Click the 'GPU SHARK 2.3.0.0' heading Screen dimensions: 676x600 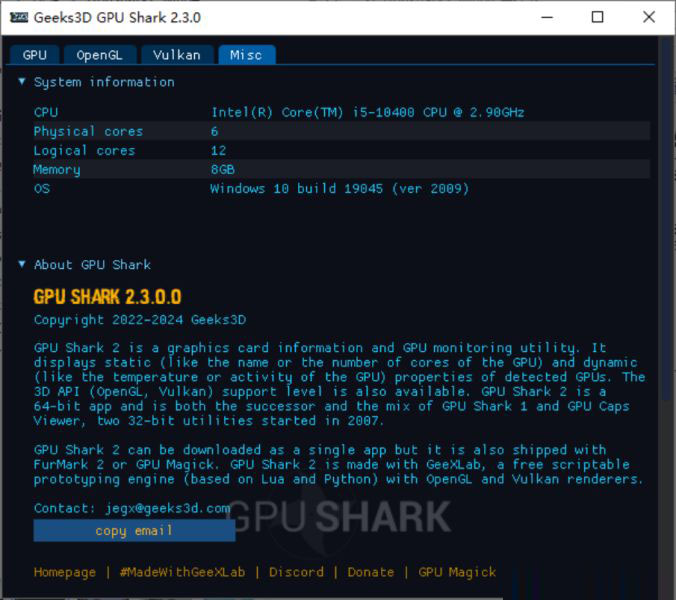(107, 297)
